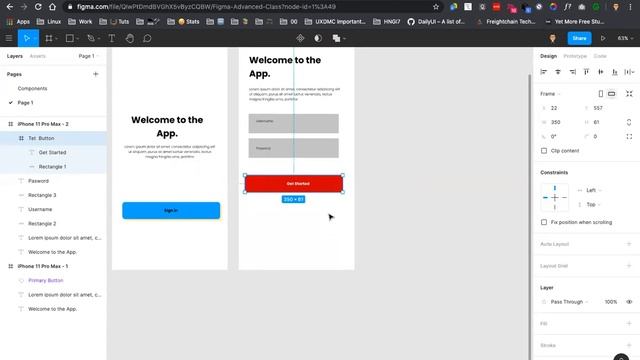This screenshot has height=360, width=640.
Task: Enable Clip content checkbox
Action: tap(544, 151)
